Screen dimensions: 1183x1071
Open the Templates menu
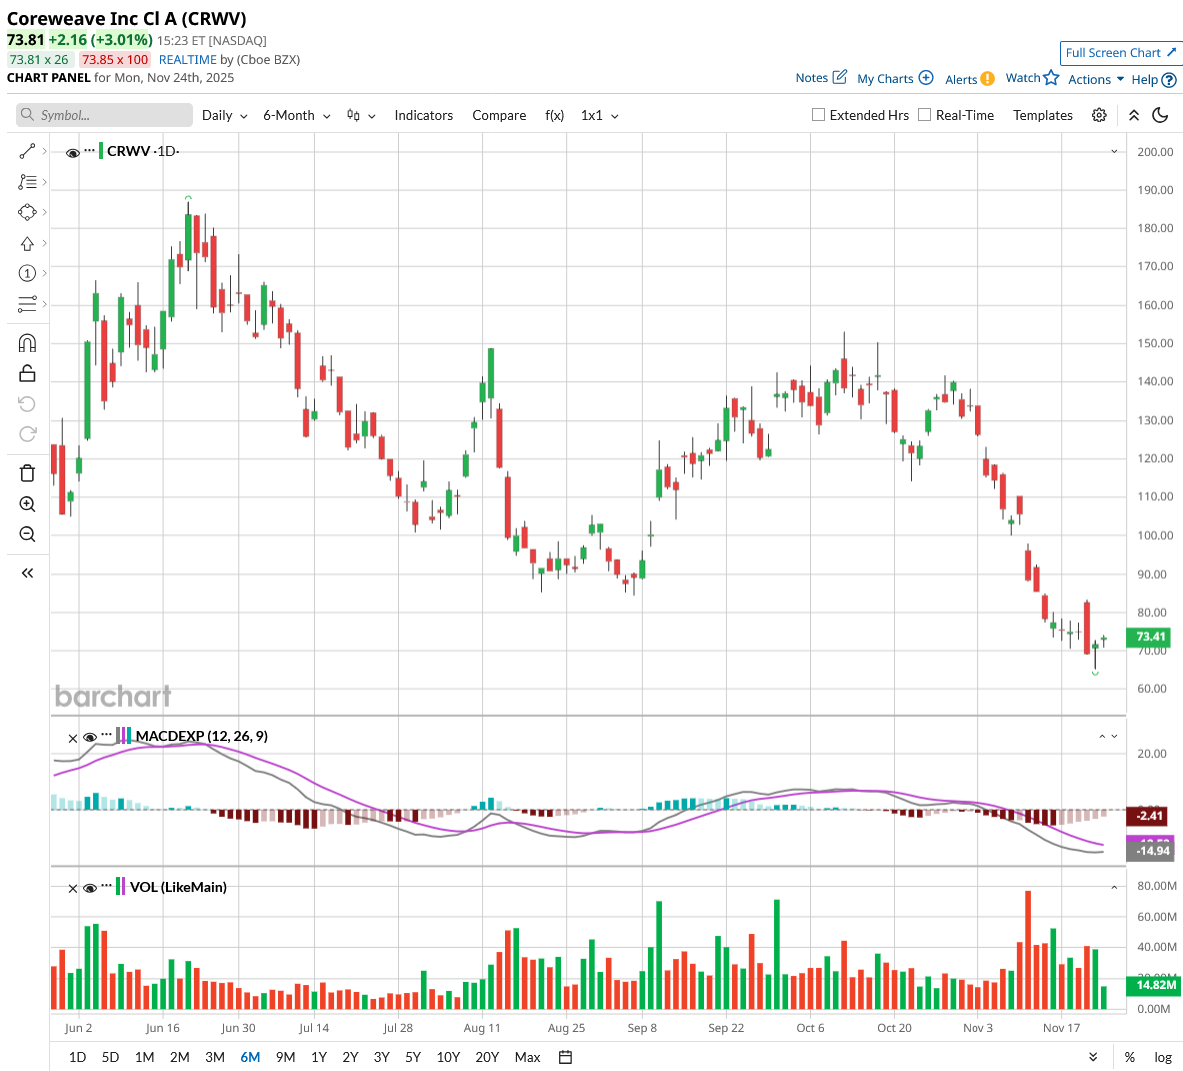[1043, 115]
